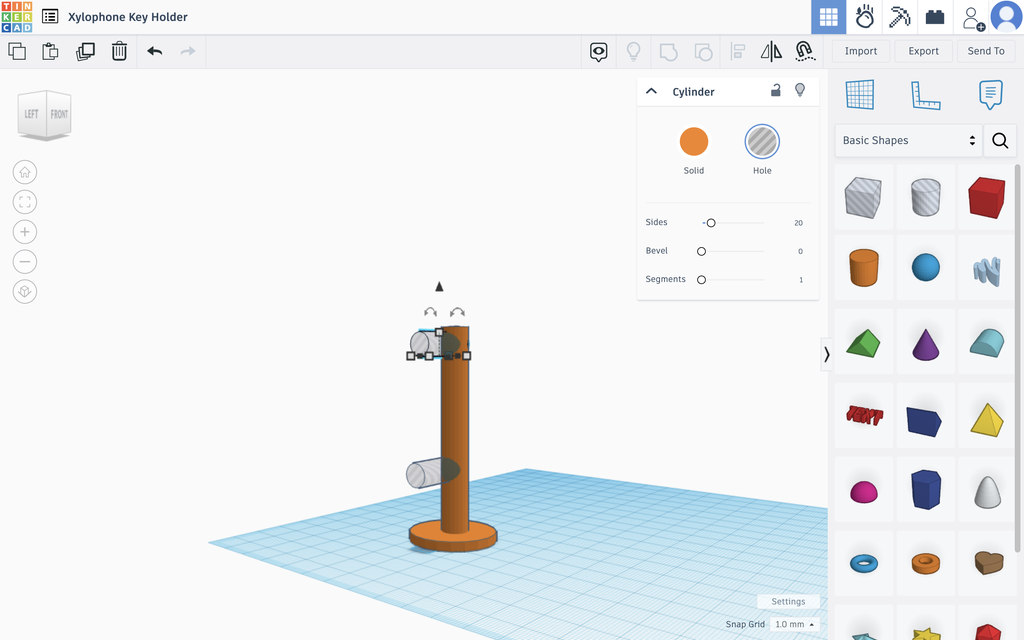Screen dimensions: 1024x640
Task: Click the FRONT face of view cube
Action: coord(59,114)
